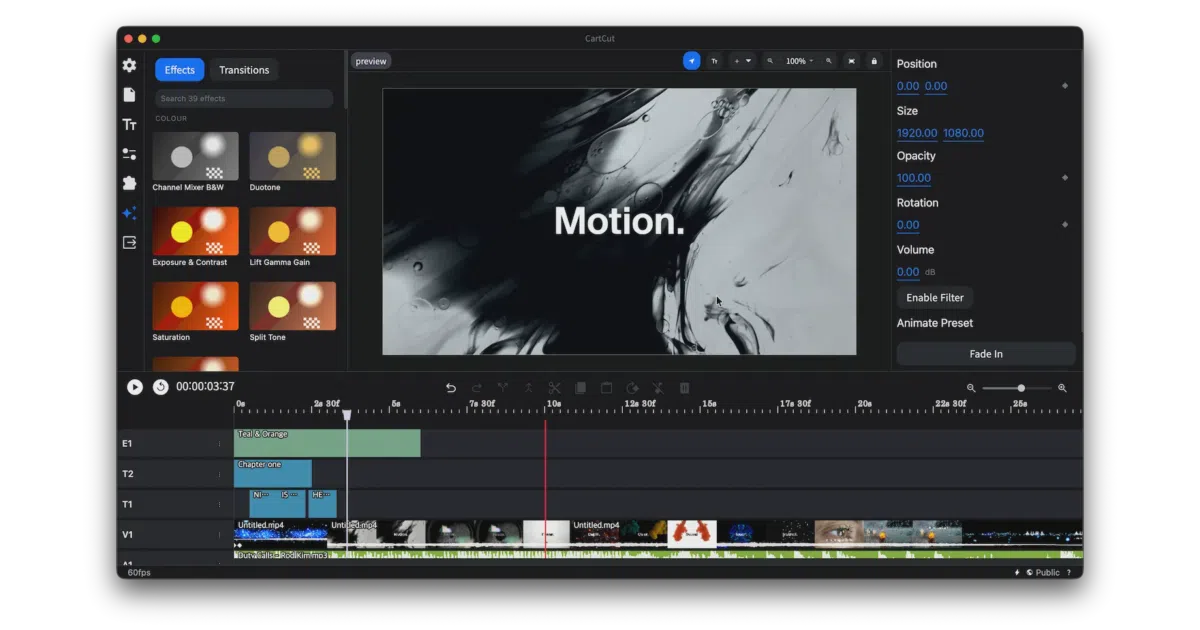Select the Duotone effect thumbnail

293,156
